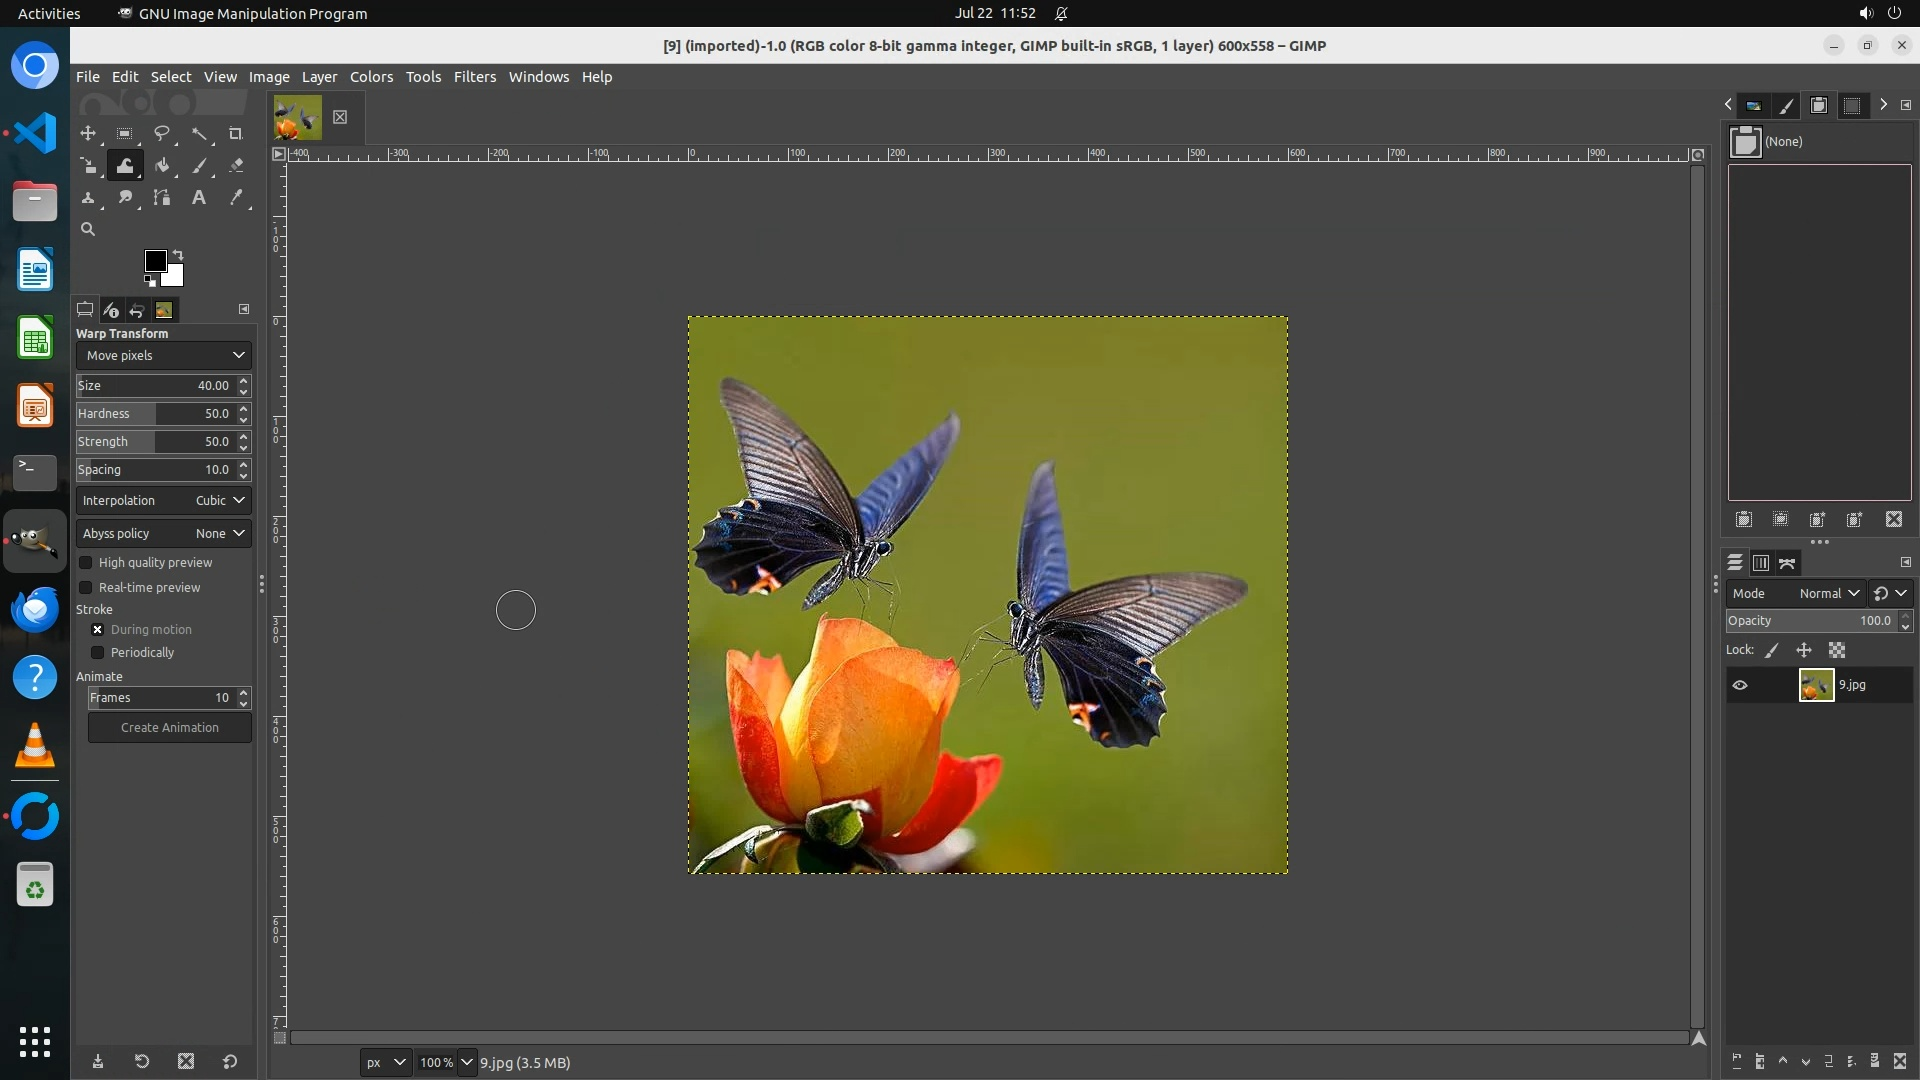Click the Create Animation button
The width and height of the screenshot is (1920, 1080).
[169, 728]
